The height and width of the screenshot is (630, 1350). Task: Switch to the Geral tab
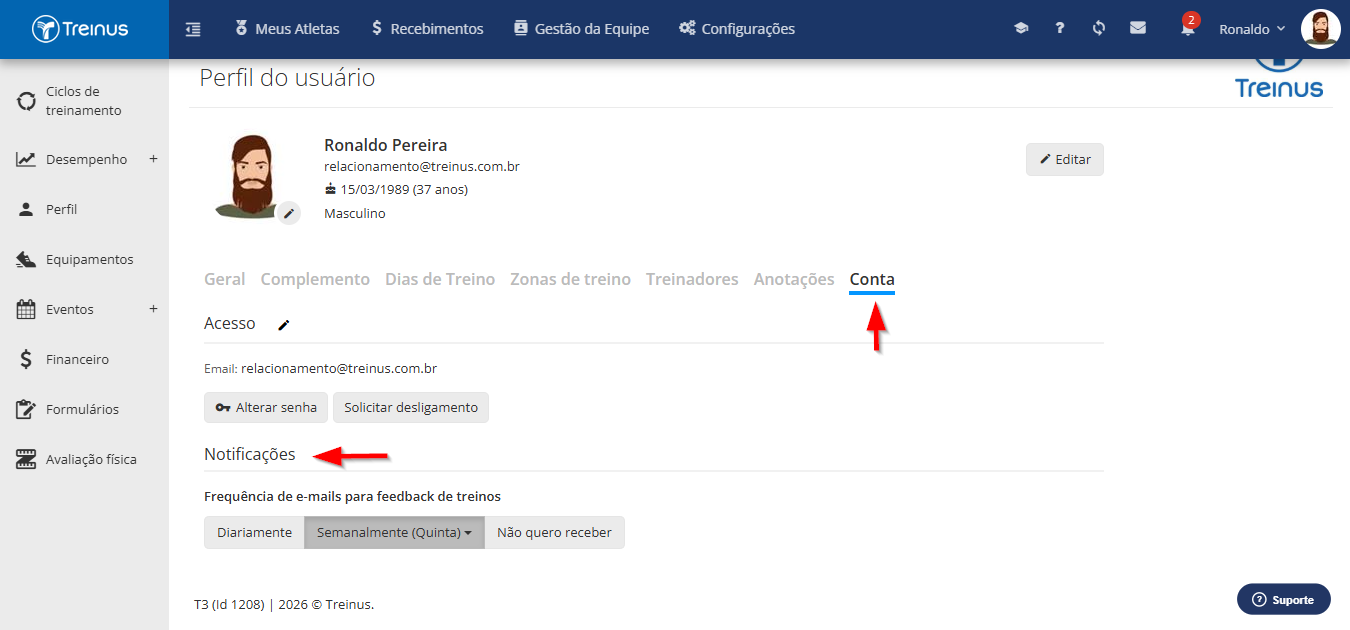tap(225, 279)
